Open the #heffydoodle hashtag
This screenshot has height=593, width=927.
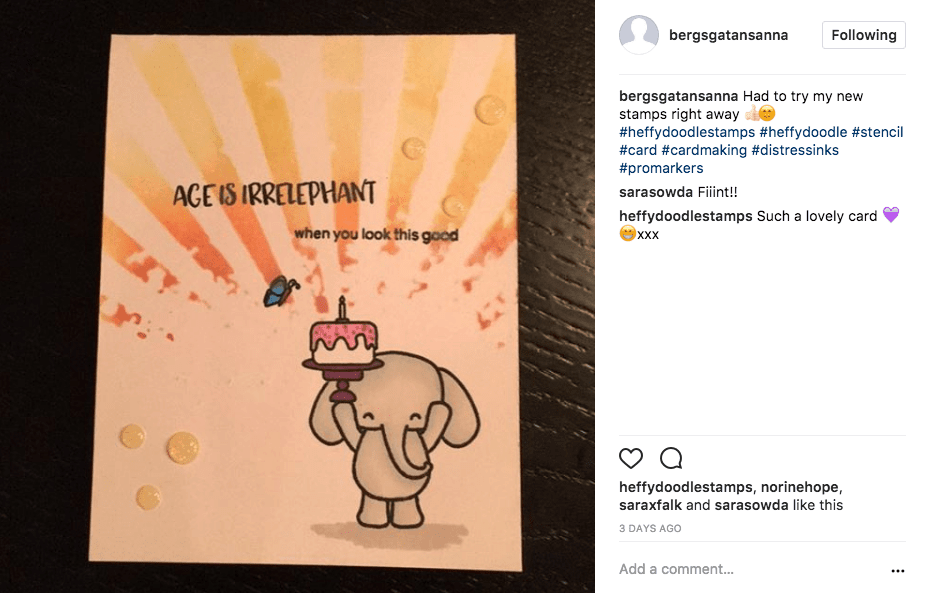803,132
